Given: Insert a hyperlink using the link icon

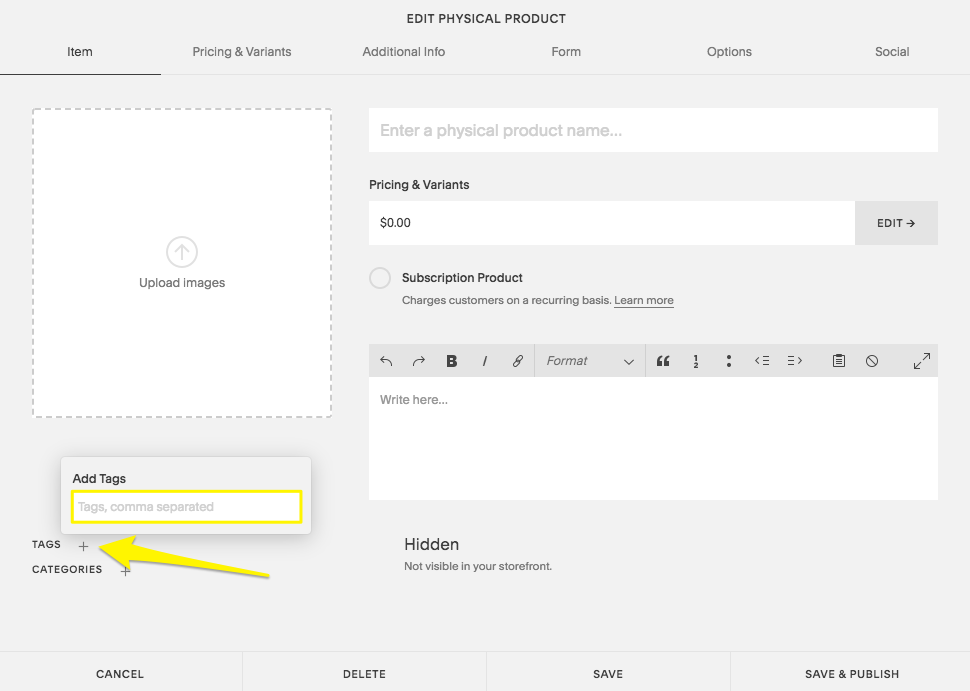Looking at the screenshot, I should click(518, 361).
